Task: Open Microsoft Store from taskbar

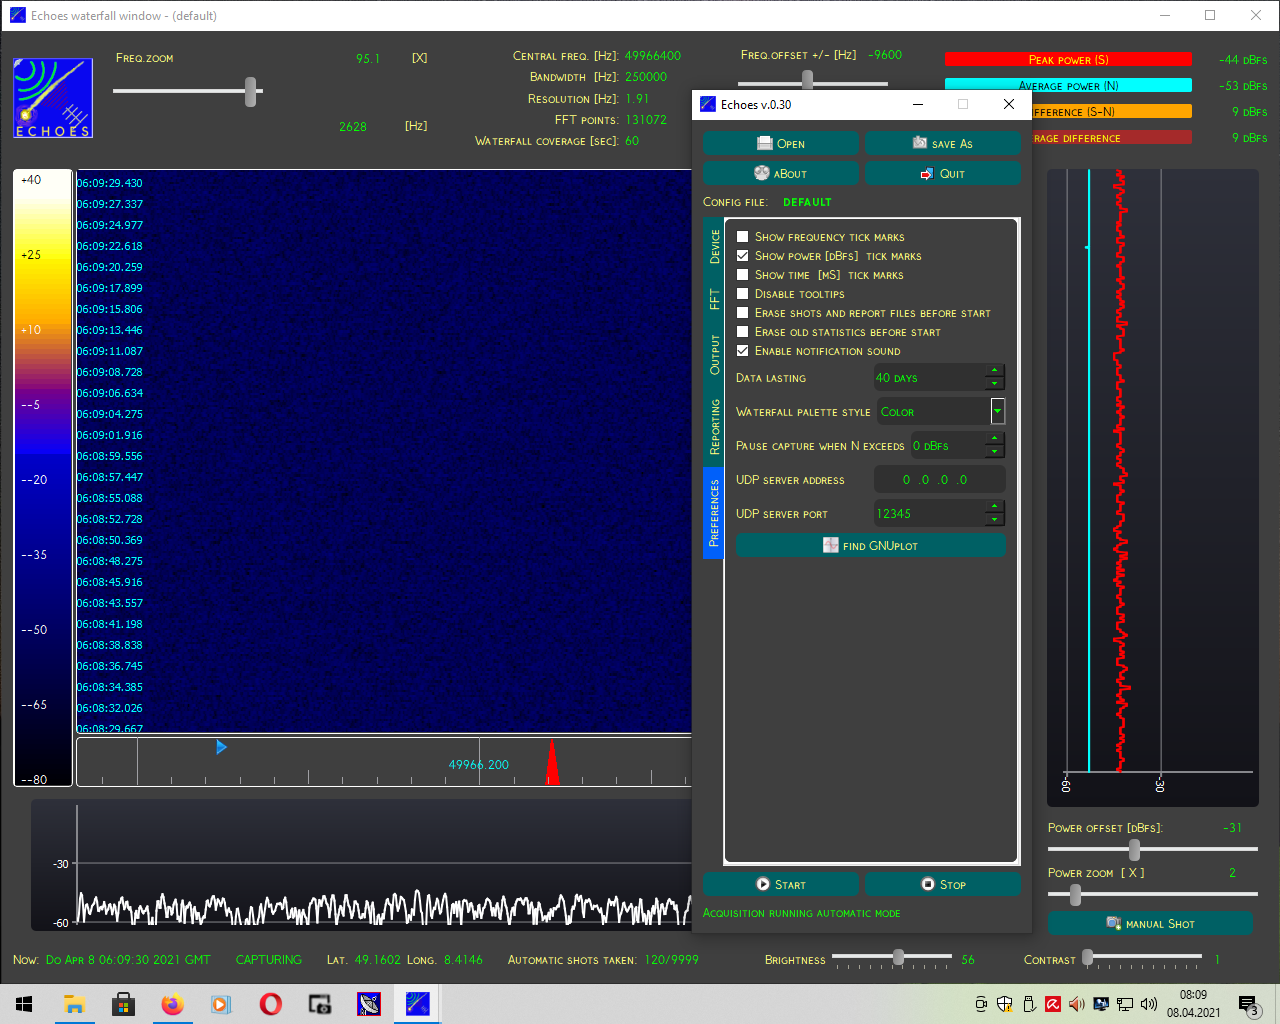Action: pyautogui.click(x=123, y=1004)
